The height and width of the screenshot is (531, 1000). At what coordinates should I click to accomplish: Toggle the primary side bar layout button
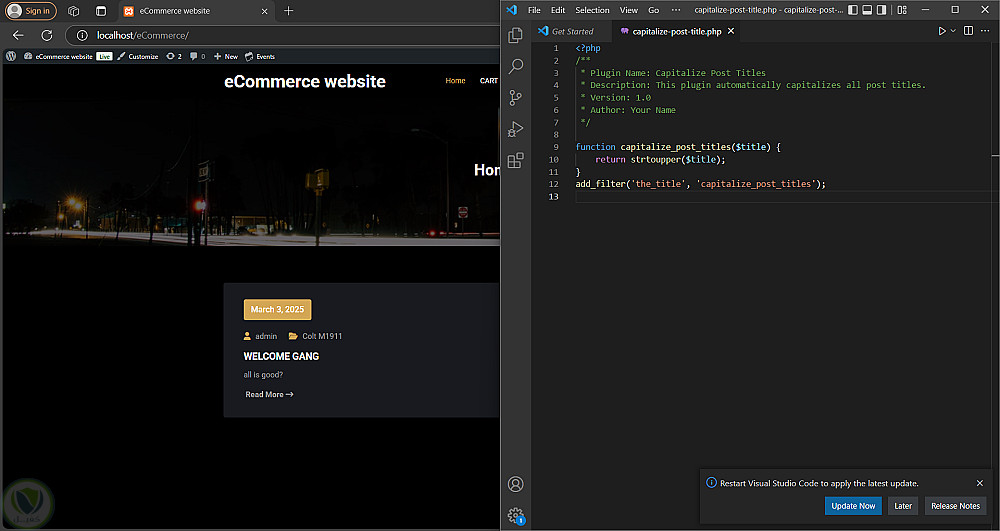click(x=853, y=10)
